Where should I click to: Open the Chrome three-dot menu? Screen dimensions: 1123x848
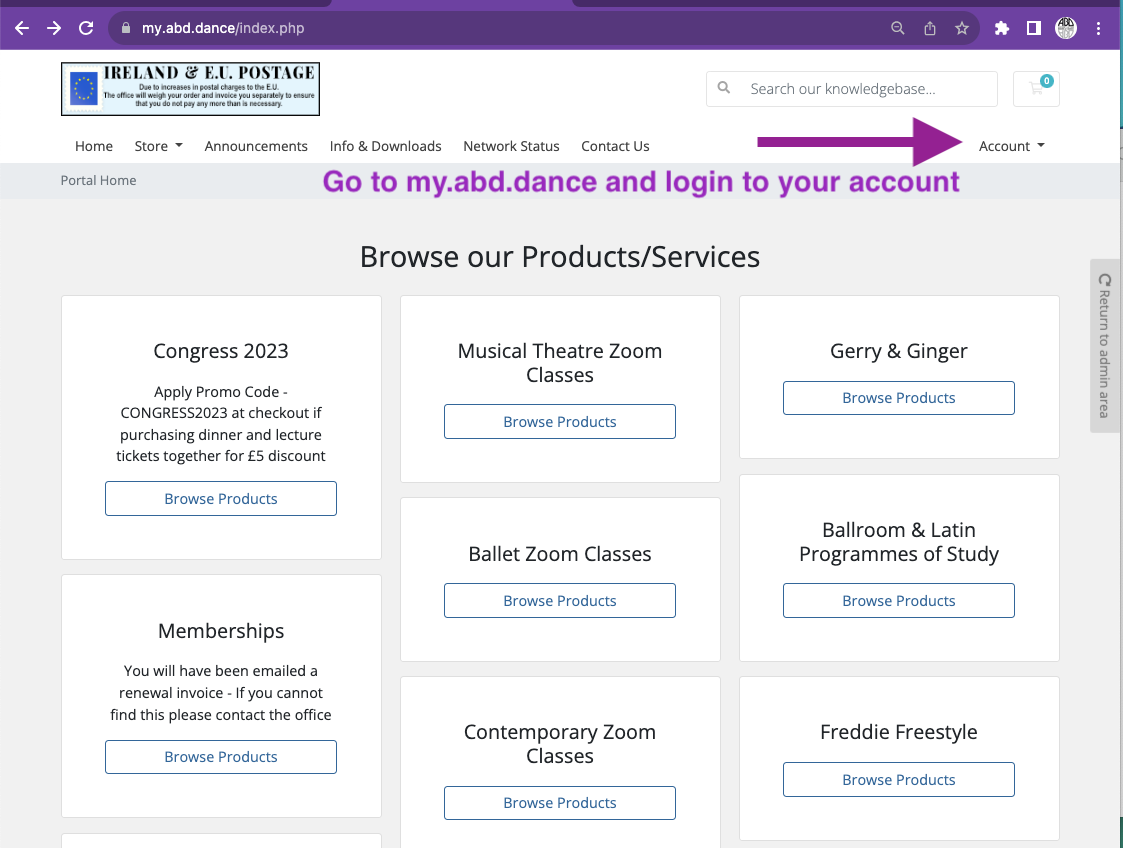click(x=1099, y=28)
